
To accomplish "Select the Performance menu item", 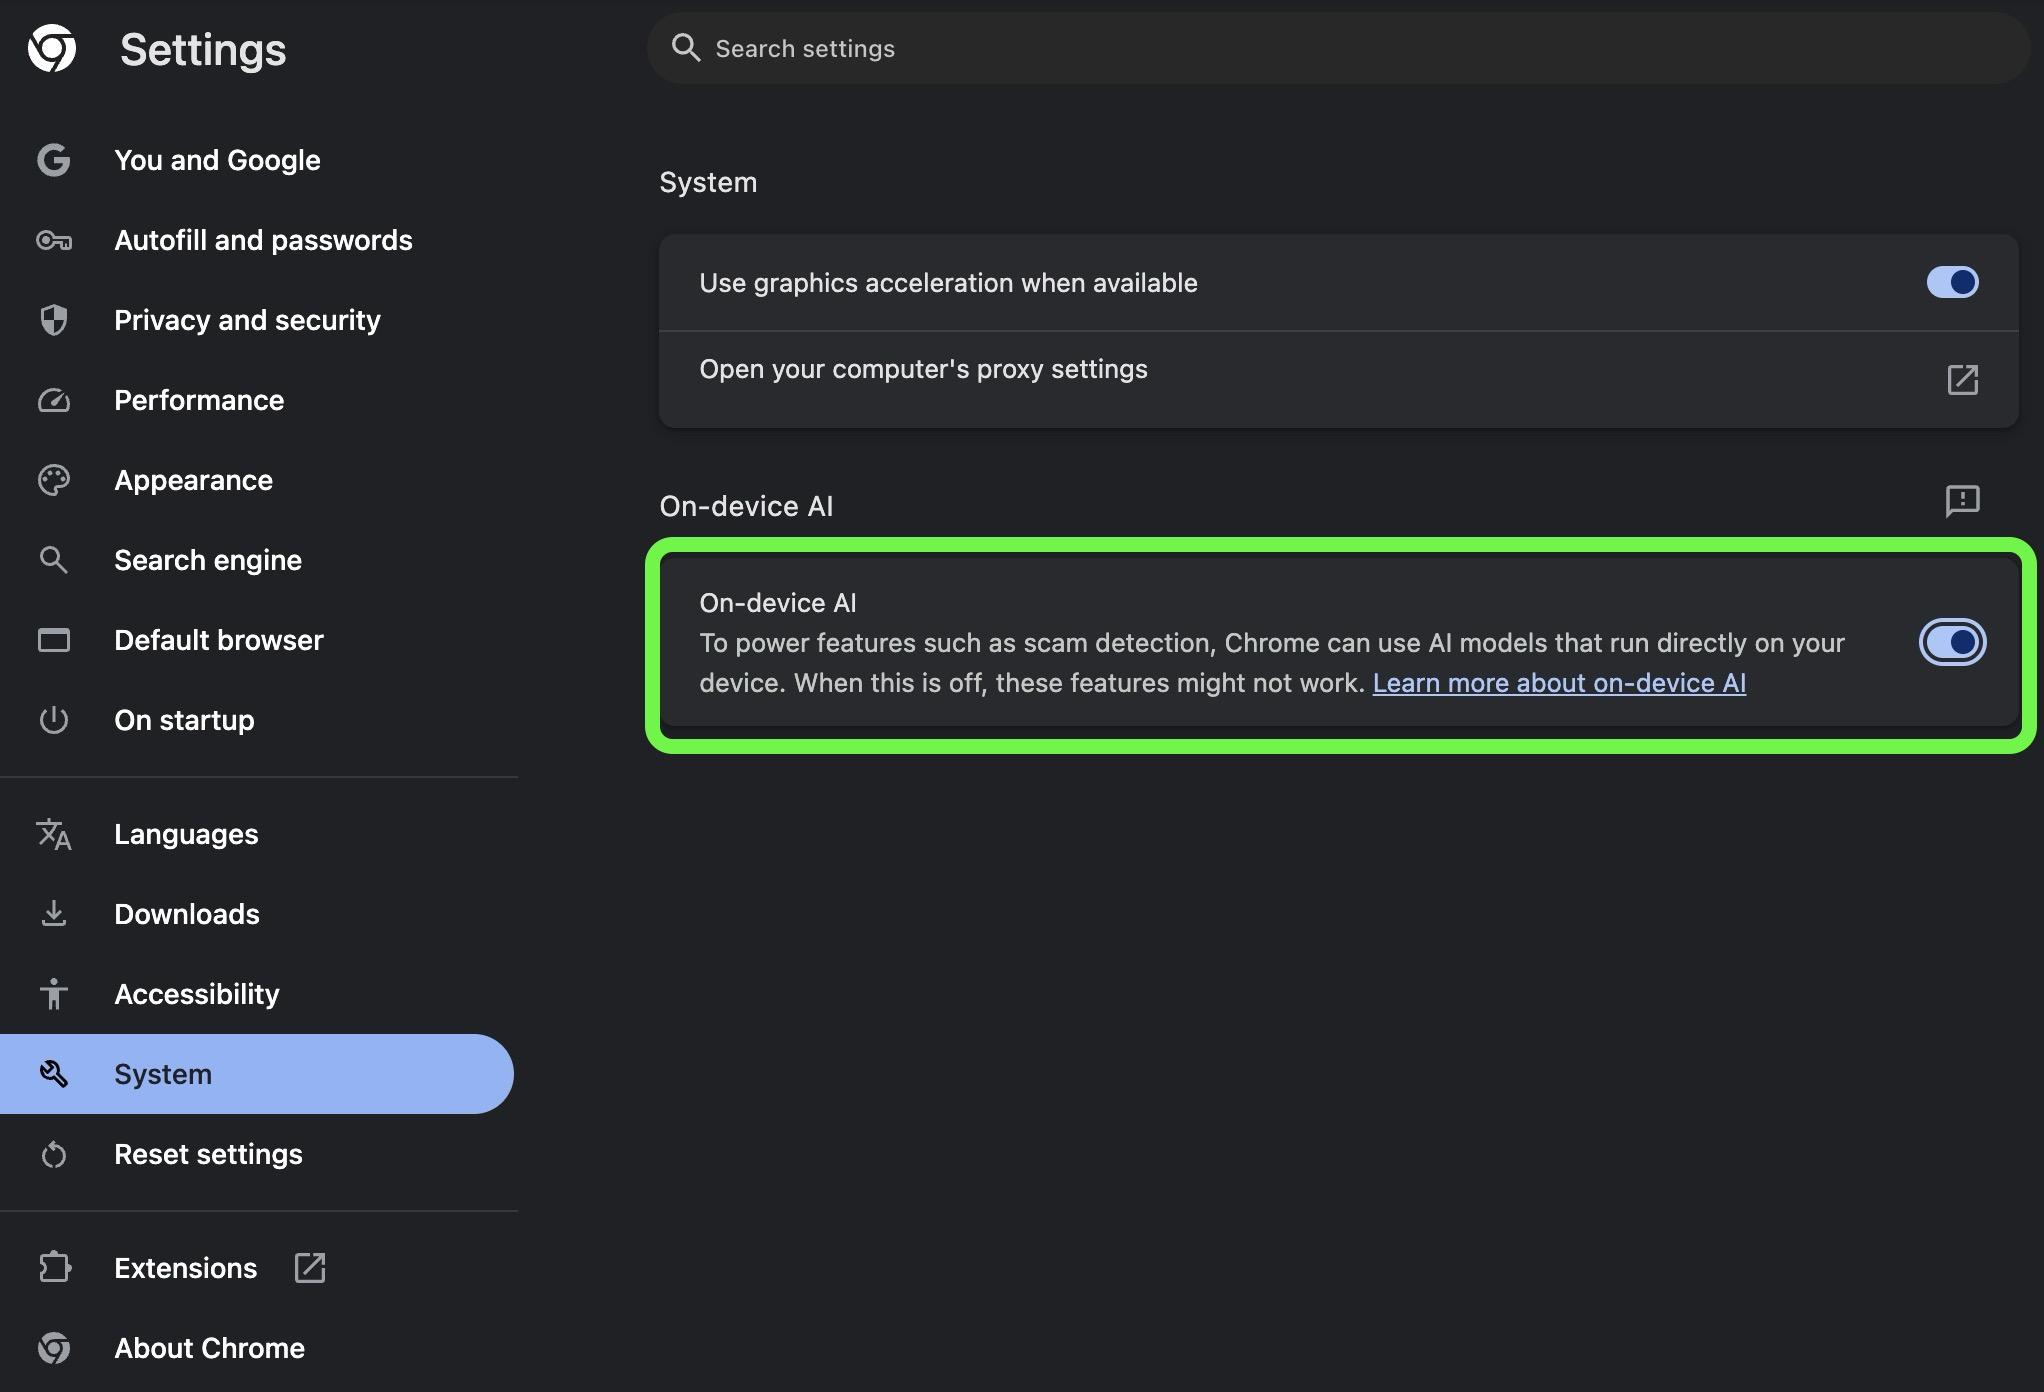I will click(x=257, y=400).
